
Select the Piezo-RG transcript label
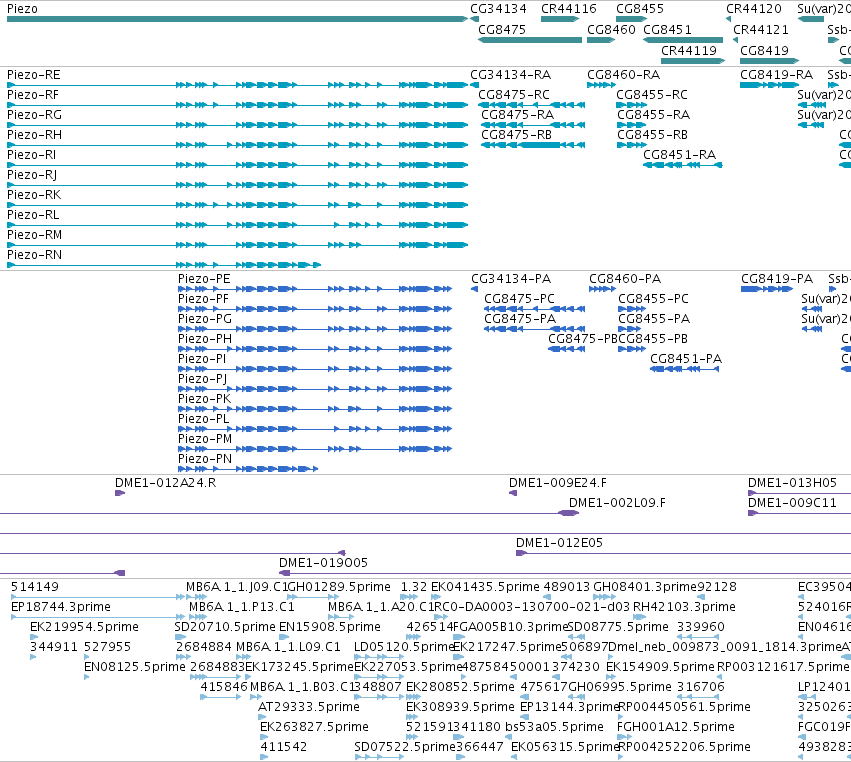pos(34,115)
